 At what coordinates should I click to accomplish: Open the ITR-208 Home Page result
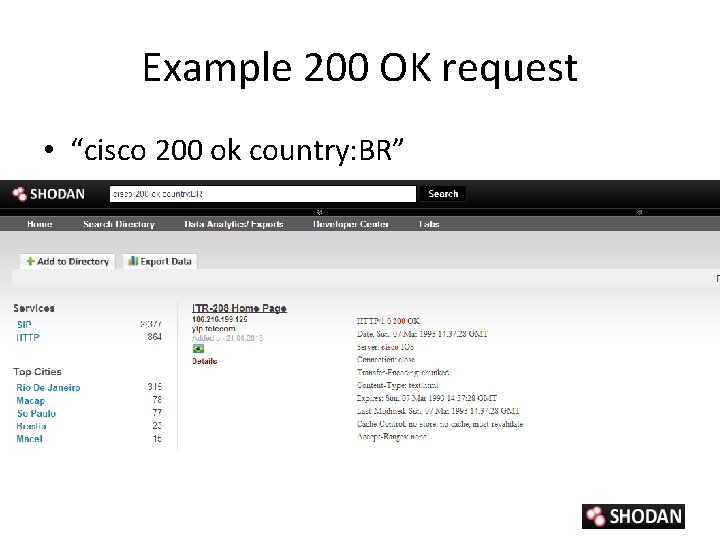(239, 308)
